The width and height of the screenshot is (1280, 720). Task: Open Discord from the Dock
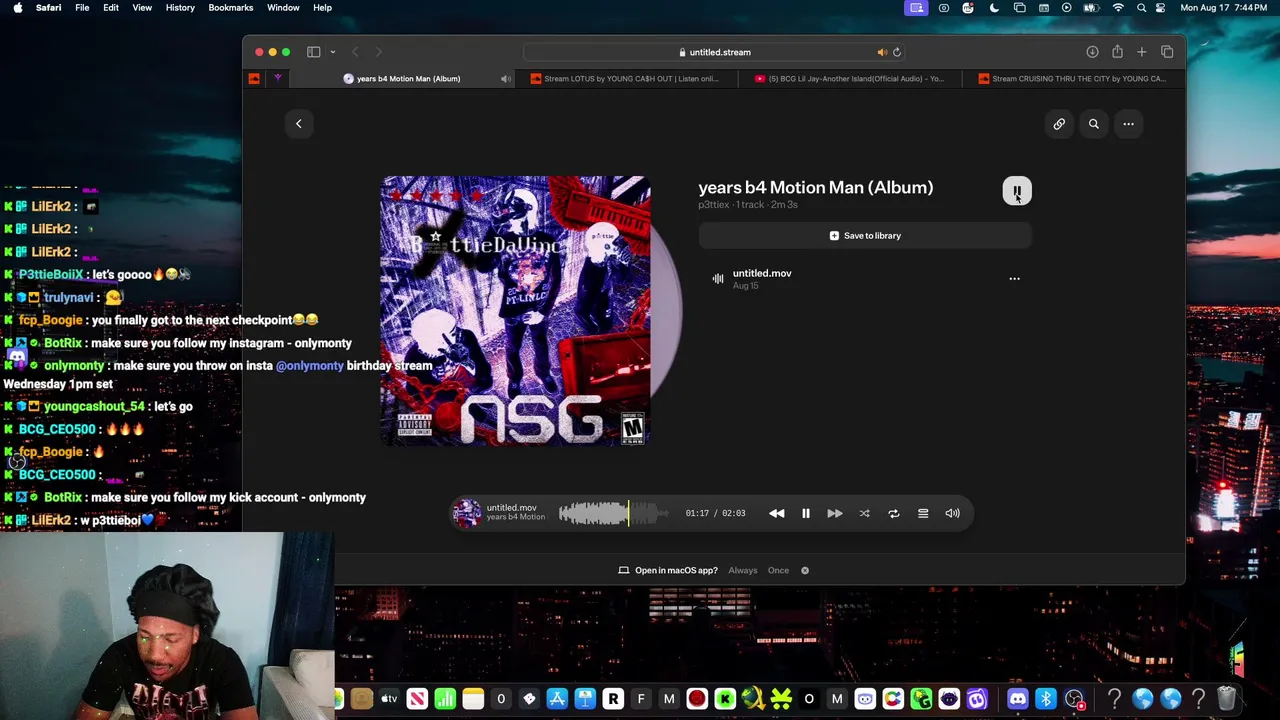tap(1018, 699)
